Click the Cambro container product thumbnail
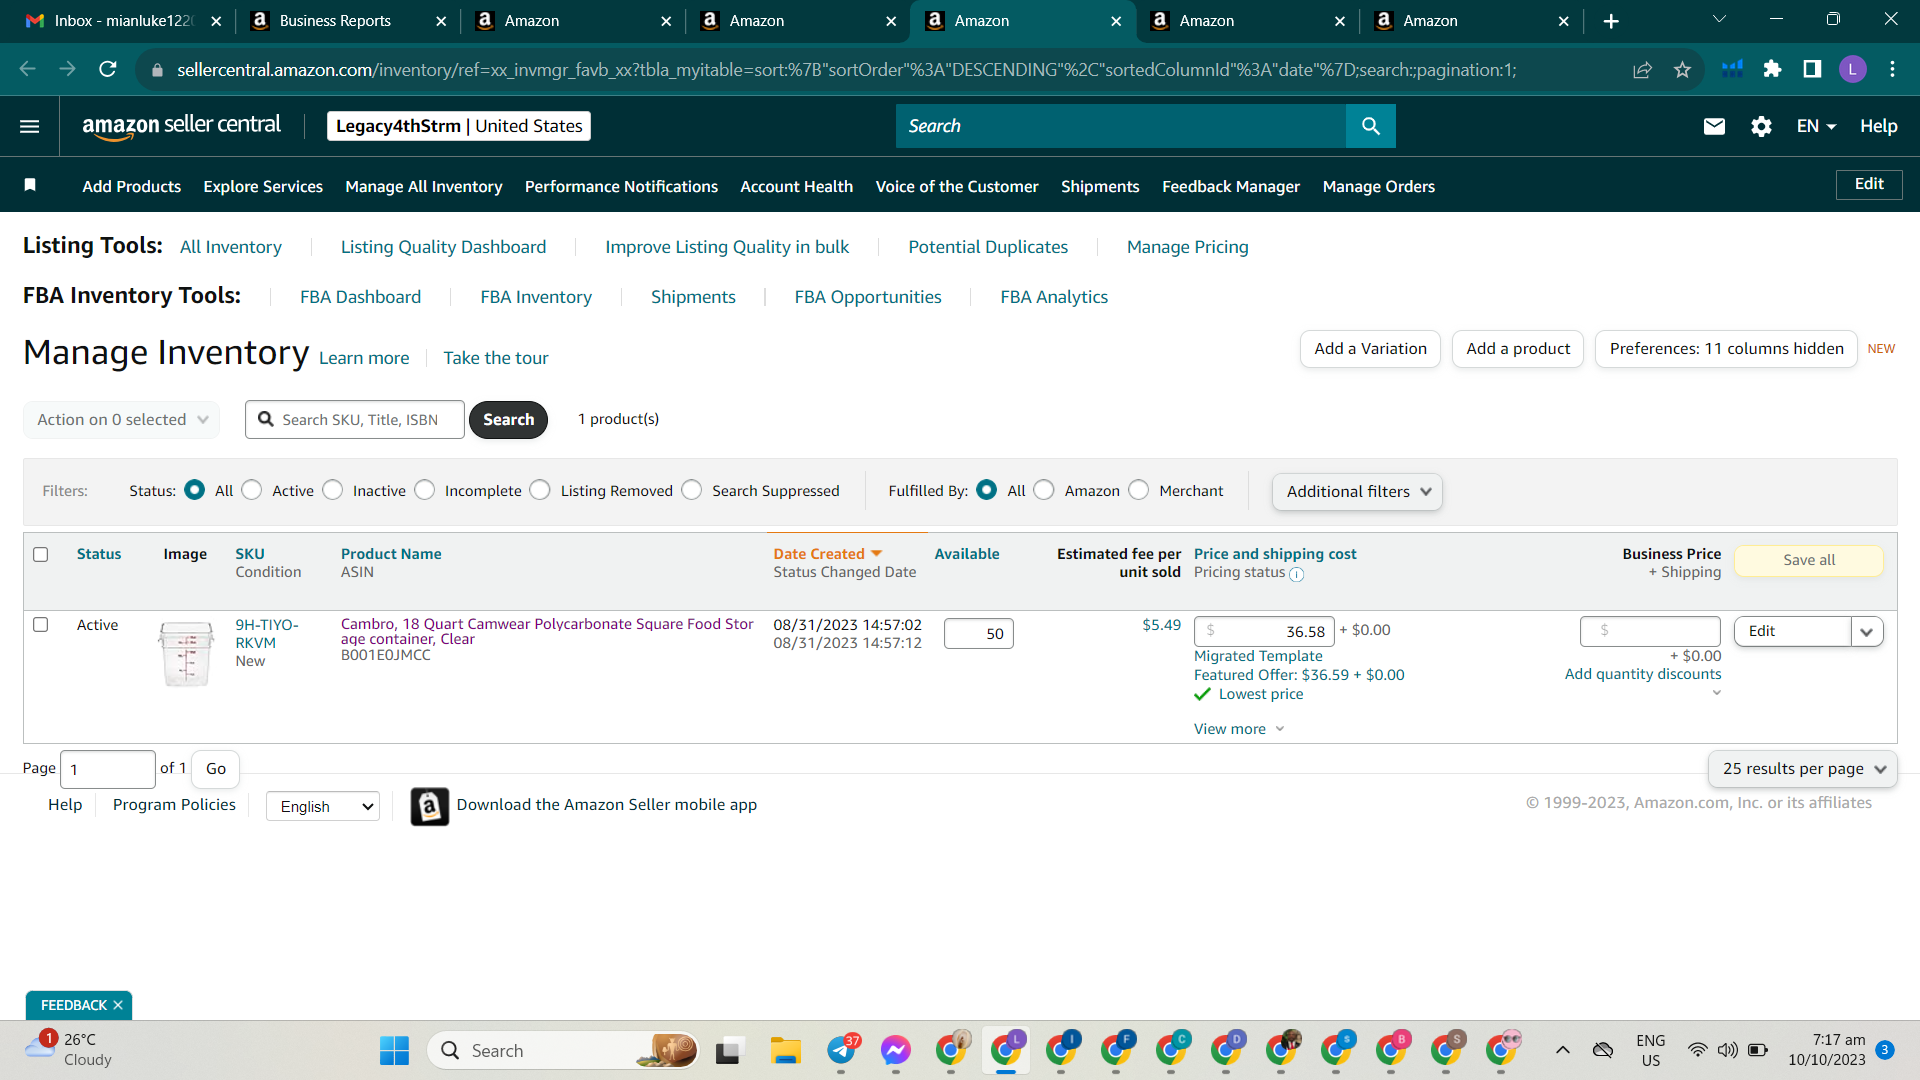 [x=186, y=653]
